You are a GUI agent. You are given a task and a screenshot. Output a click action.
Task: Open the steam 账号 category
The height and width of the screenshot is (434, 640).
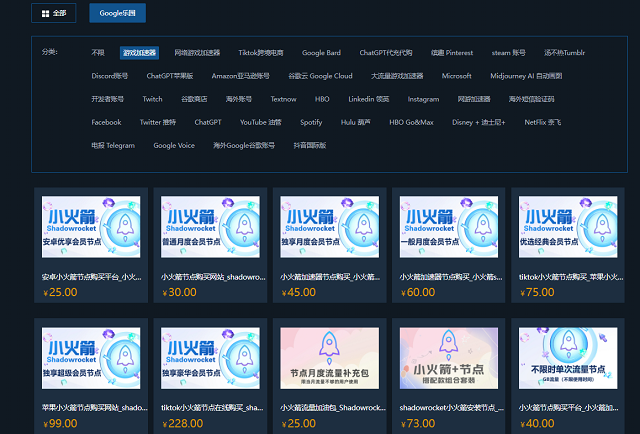click(x=509, y=53)
